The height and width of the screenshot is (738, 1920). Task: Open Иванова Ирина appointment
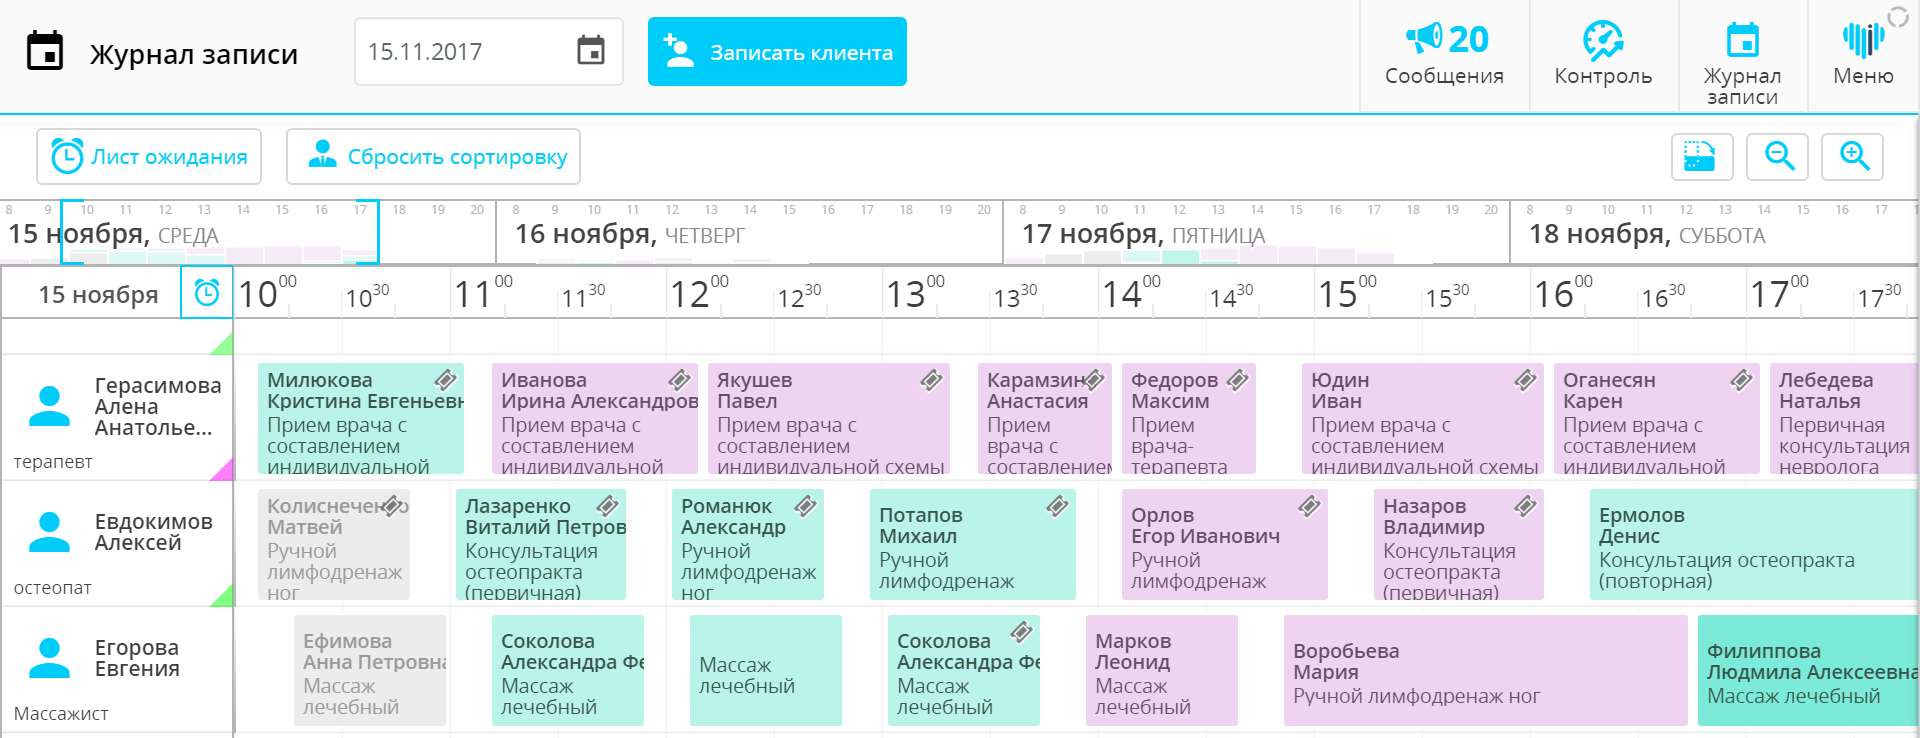[x=595, y=419]
